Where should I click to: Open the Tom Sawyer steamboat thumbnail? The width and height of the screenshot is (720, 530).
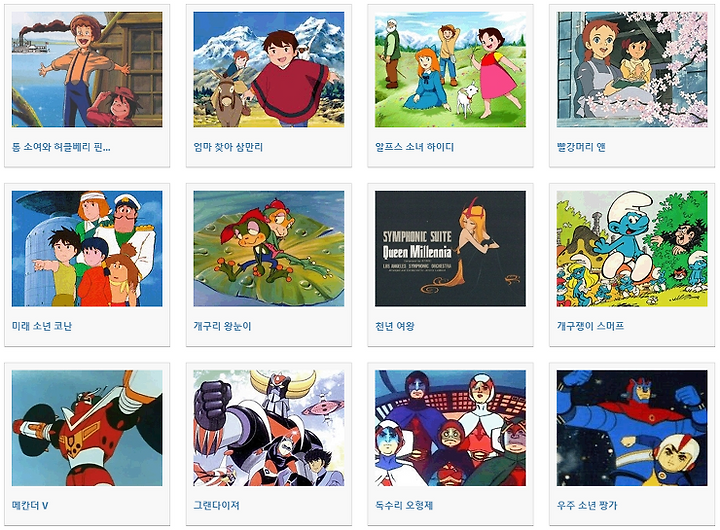tap(87, 69)
